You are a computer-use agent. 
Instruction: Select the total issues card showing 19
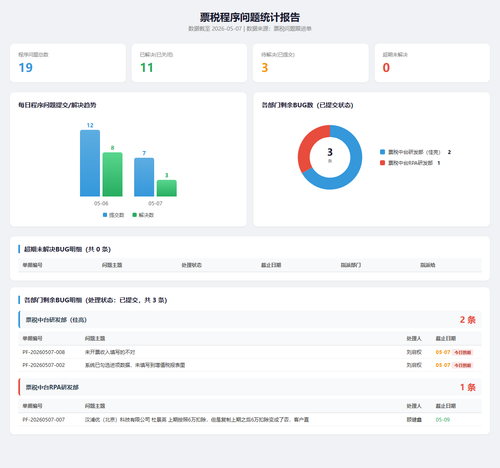[68, 63]
